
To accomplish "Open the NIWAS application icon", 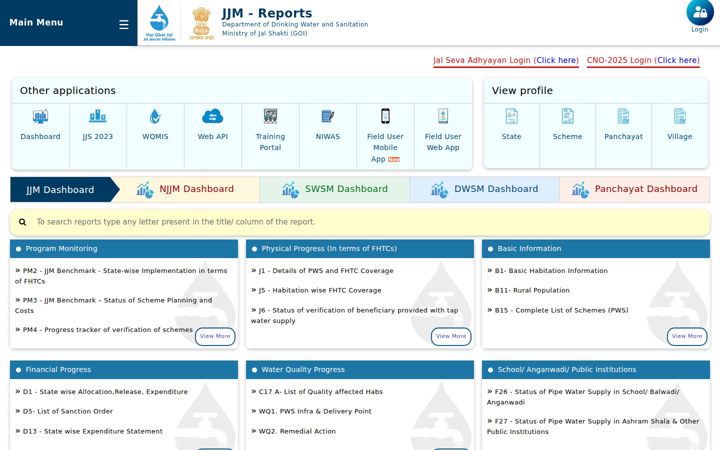I will 328,116.
